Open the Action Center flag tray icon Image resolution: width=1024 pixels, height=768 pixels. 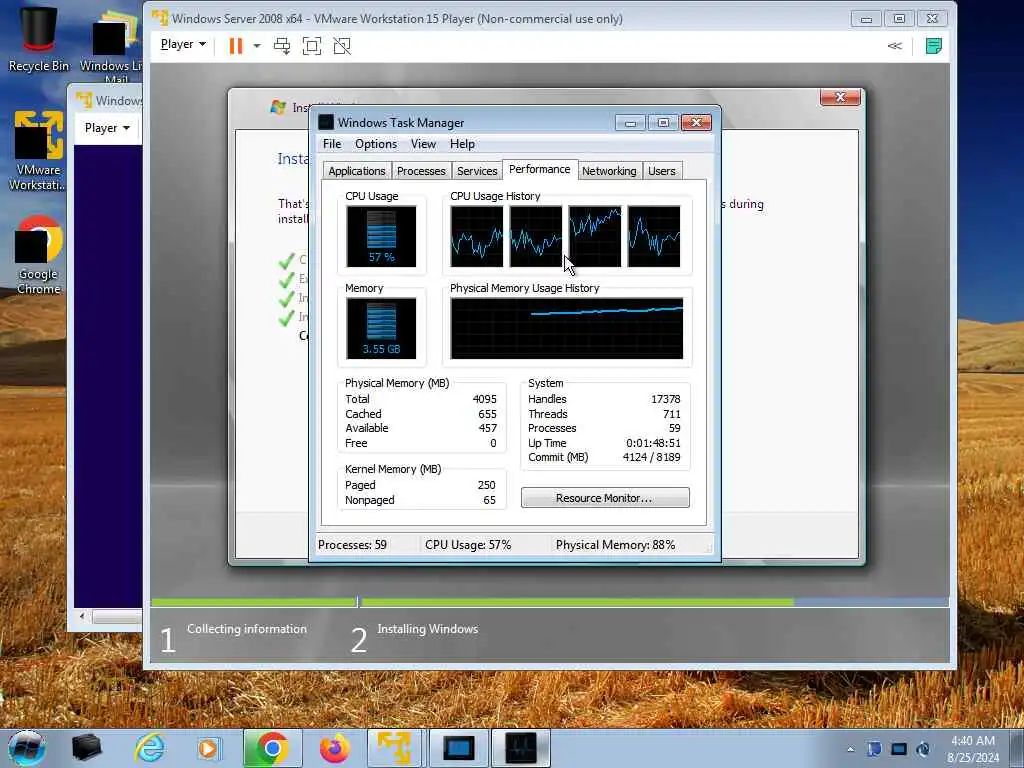coord(874,749)
